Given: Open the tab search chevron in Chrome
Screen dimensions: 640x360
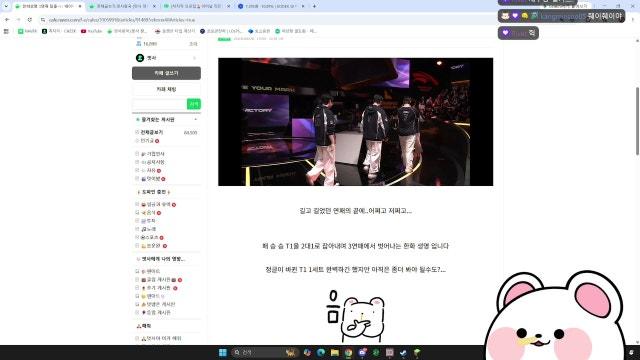Looking at the screenshot, I should [6, 6].
